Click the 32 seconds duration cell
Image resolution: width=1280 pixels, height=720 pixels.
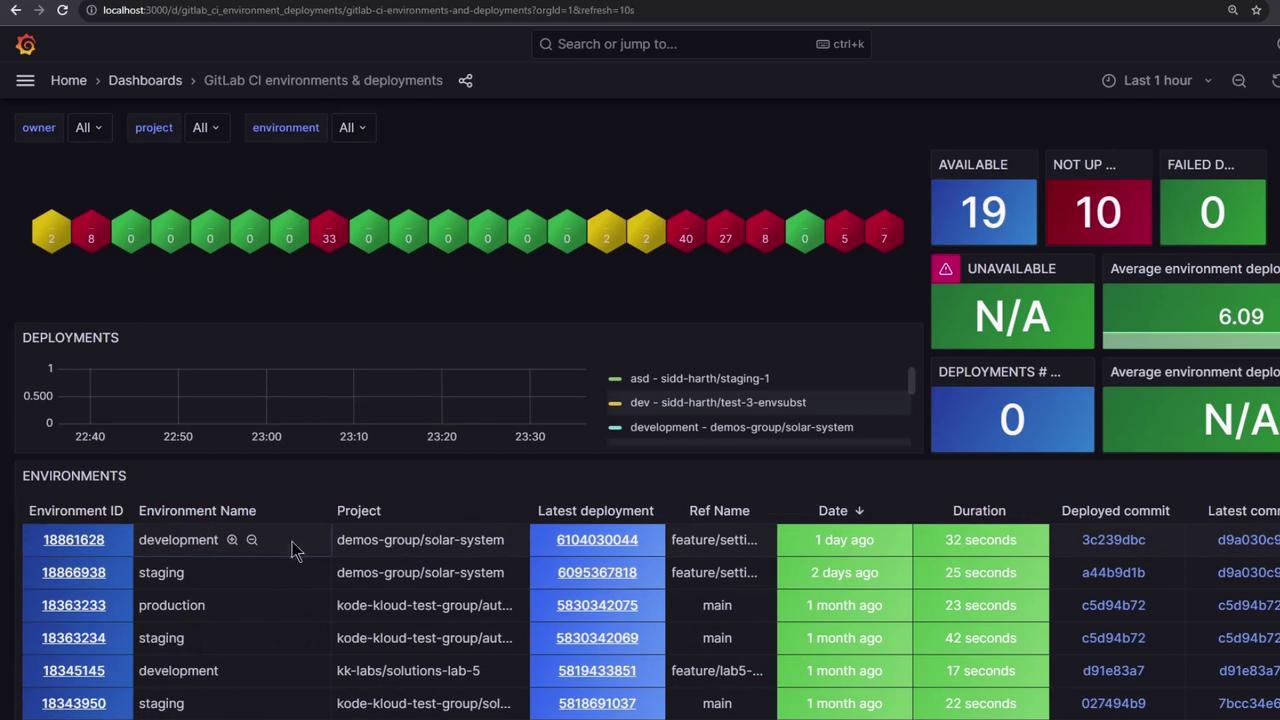click(x=980, y=540)
